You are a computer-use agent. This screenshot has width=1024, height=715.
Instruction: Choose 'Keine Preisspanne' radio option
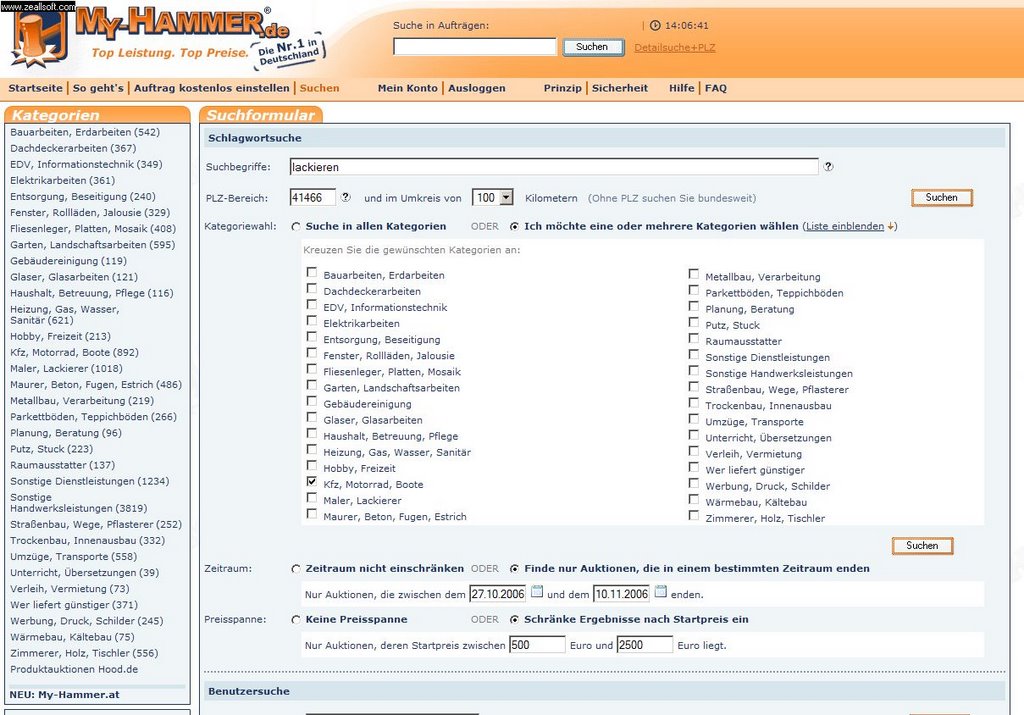point(296,620)
